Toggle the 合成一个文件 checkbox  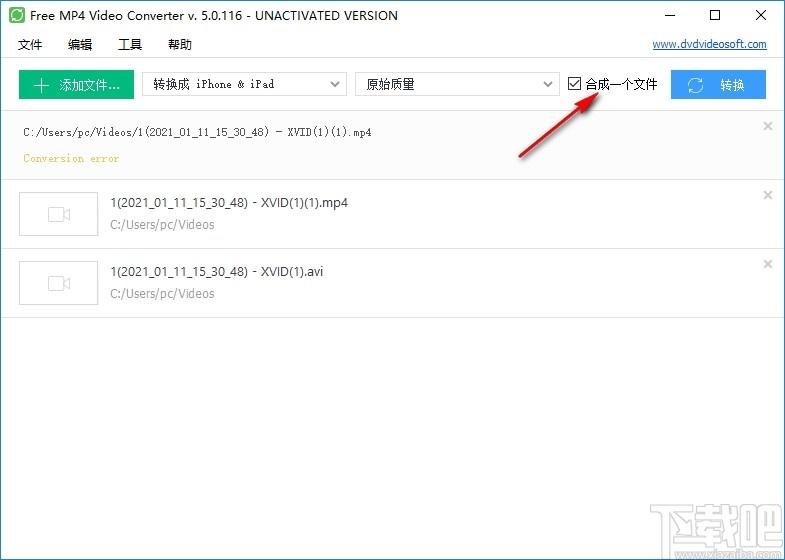(x=574, y=84)
